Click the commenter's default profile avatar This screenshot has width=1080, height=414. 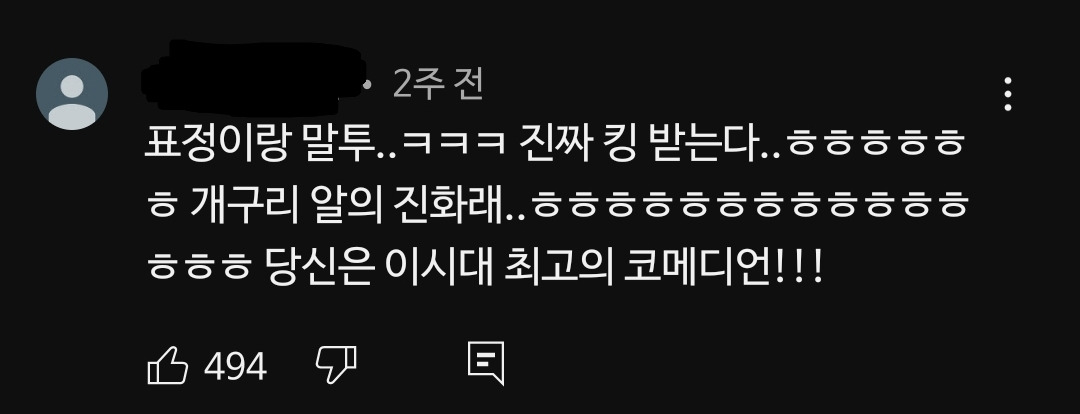tap(72, 94)
